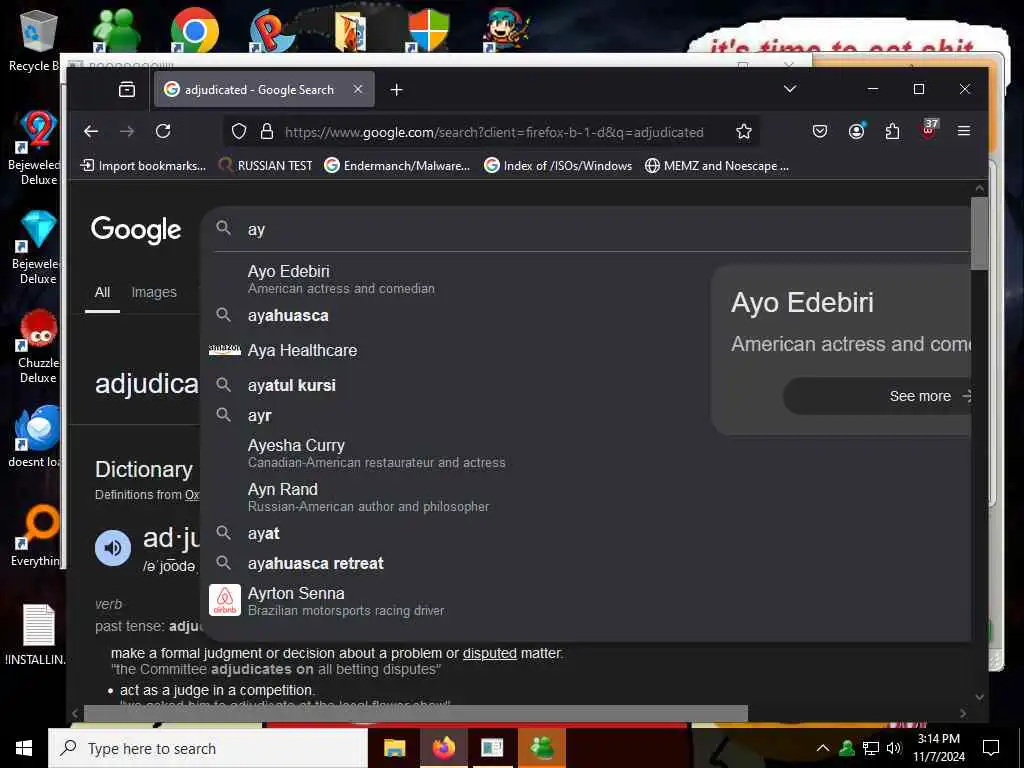The image size is (1024, 768).
Task: Show hidden tray icons chevron
Action: click(x=823, y=748)
